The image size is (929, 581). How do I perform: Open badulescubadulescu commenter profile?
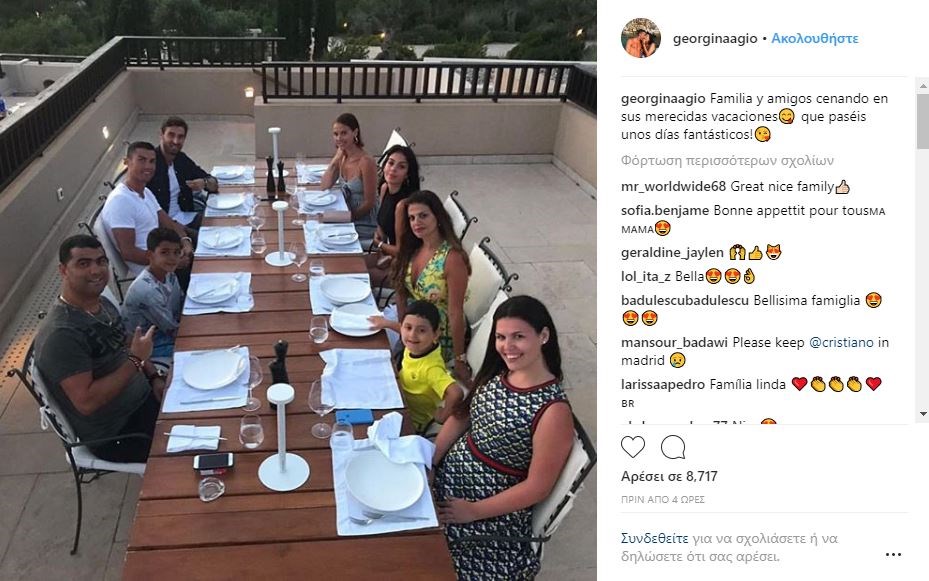tap(685, 300)
